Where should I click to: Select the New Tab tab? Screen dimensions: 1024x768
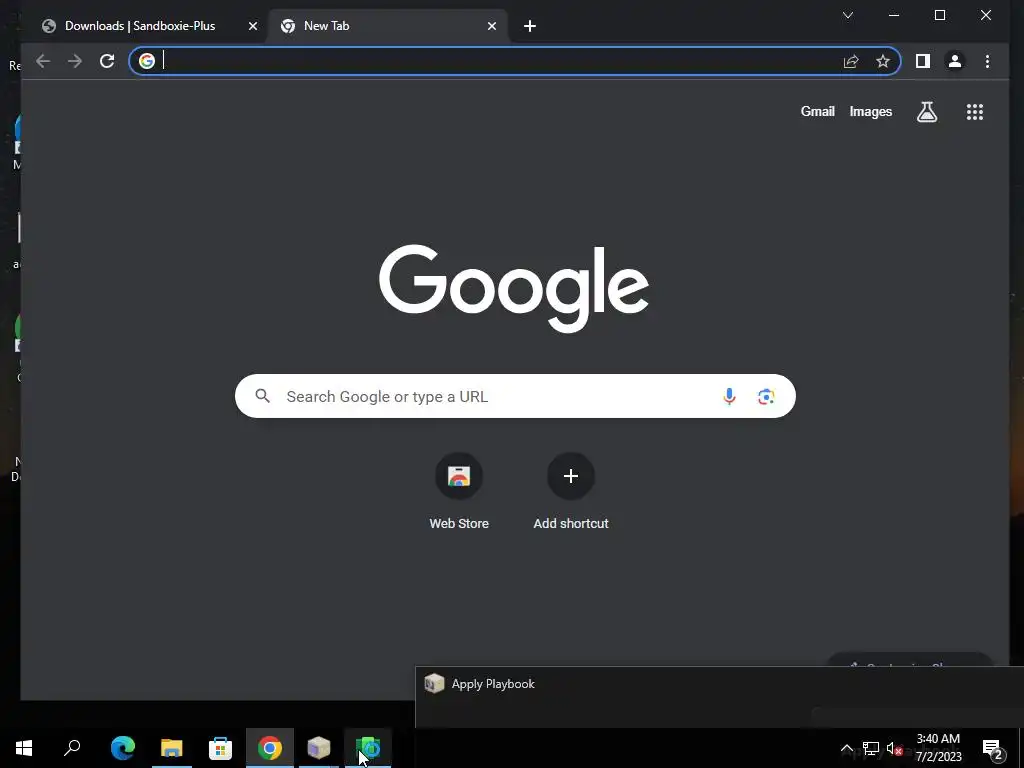click(x=389, y=26)
